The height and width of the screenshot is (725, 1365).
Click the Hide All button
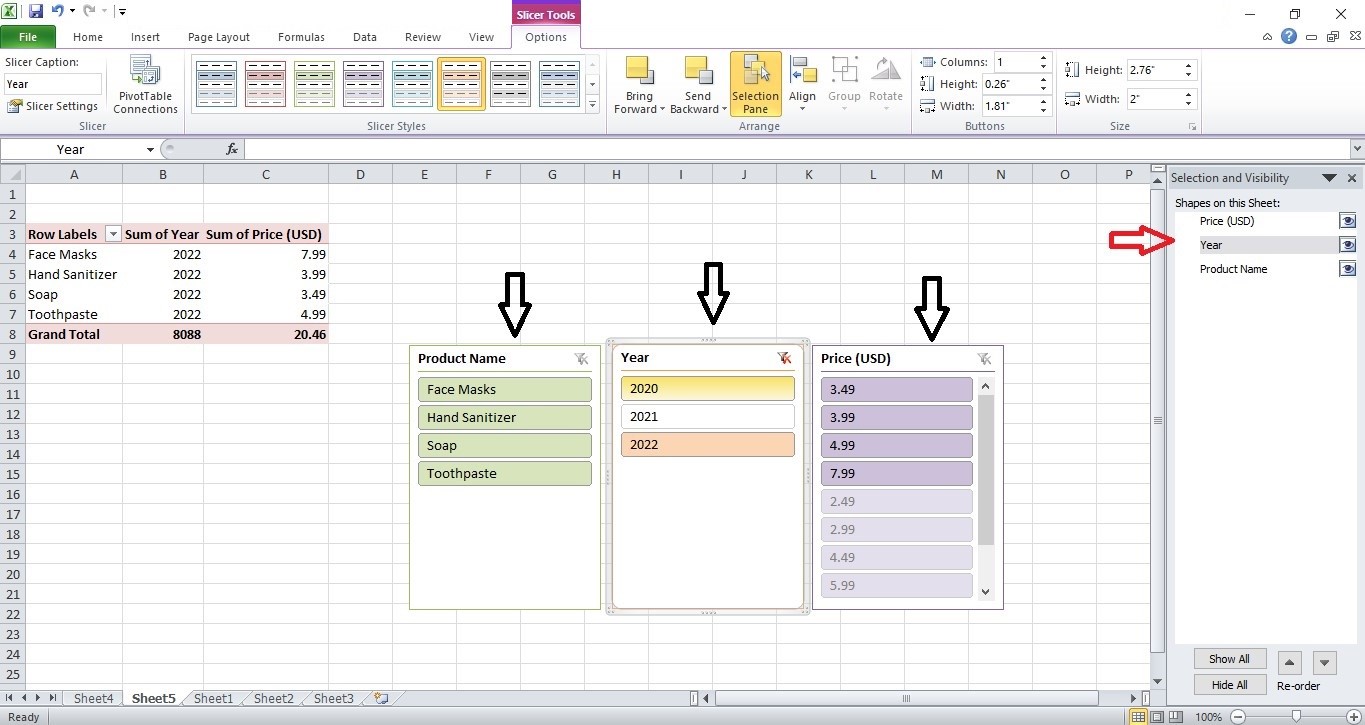[x=1229, y=684]
